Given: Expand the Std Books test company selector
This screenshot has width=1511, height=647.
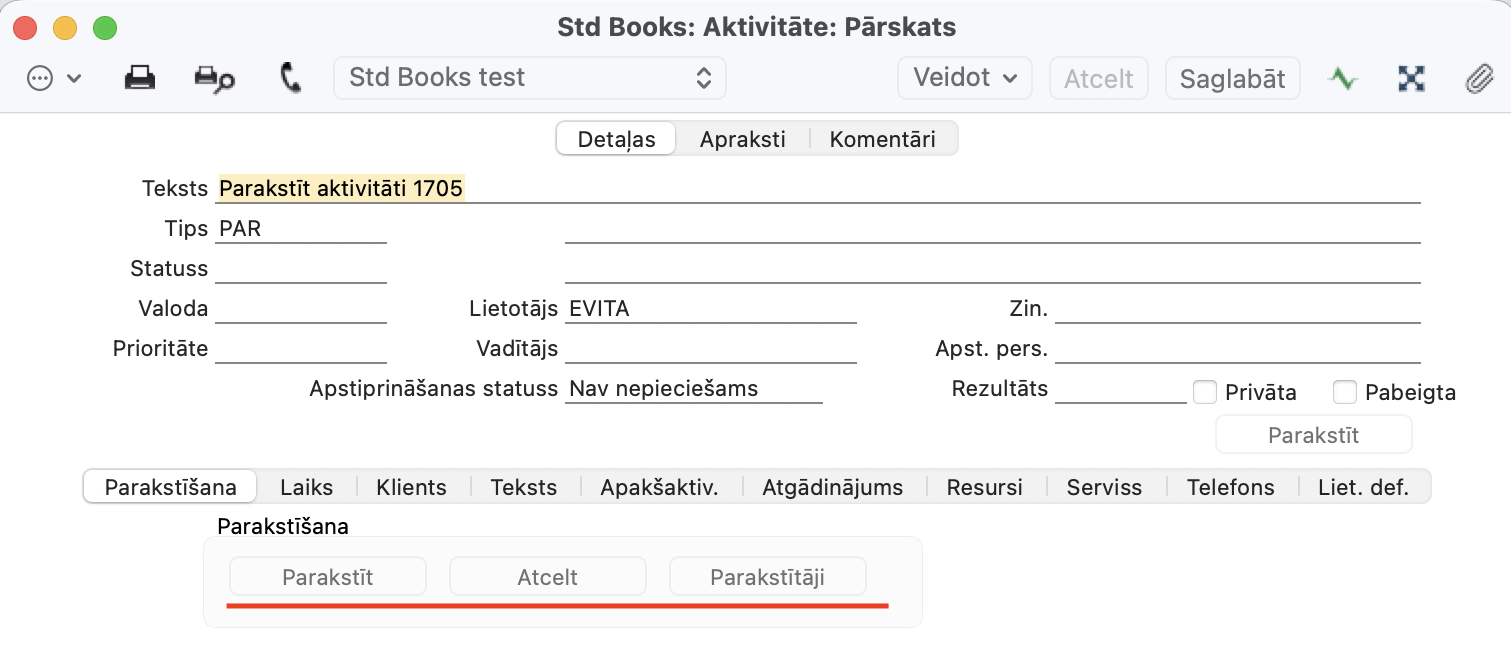Looking at the screenshot, I should [x=530, y=78].
